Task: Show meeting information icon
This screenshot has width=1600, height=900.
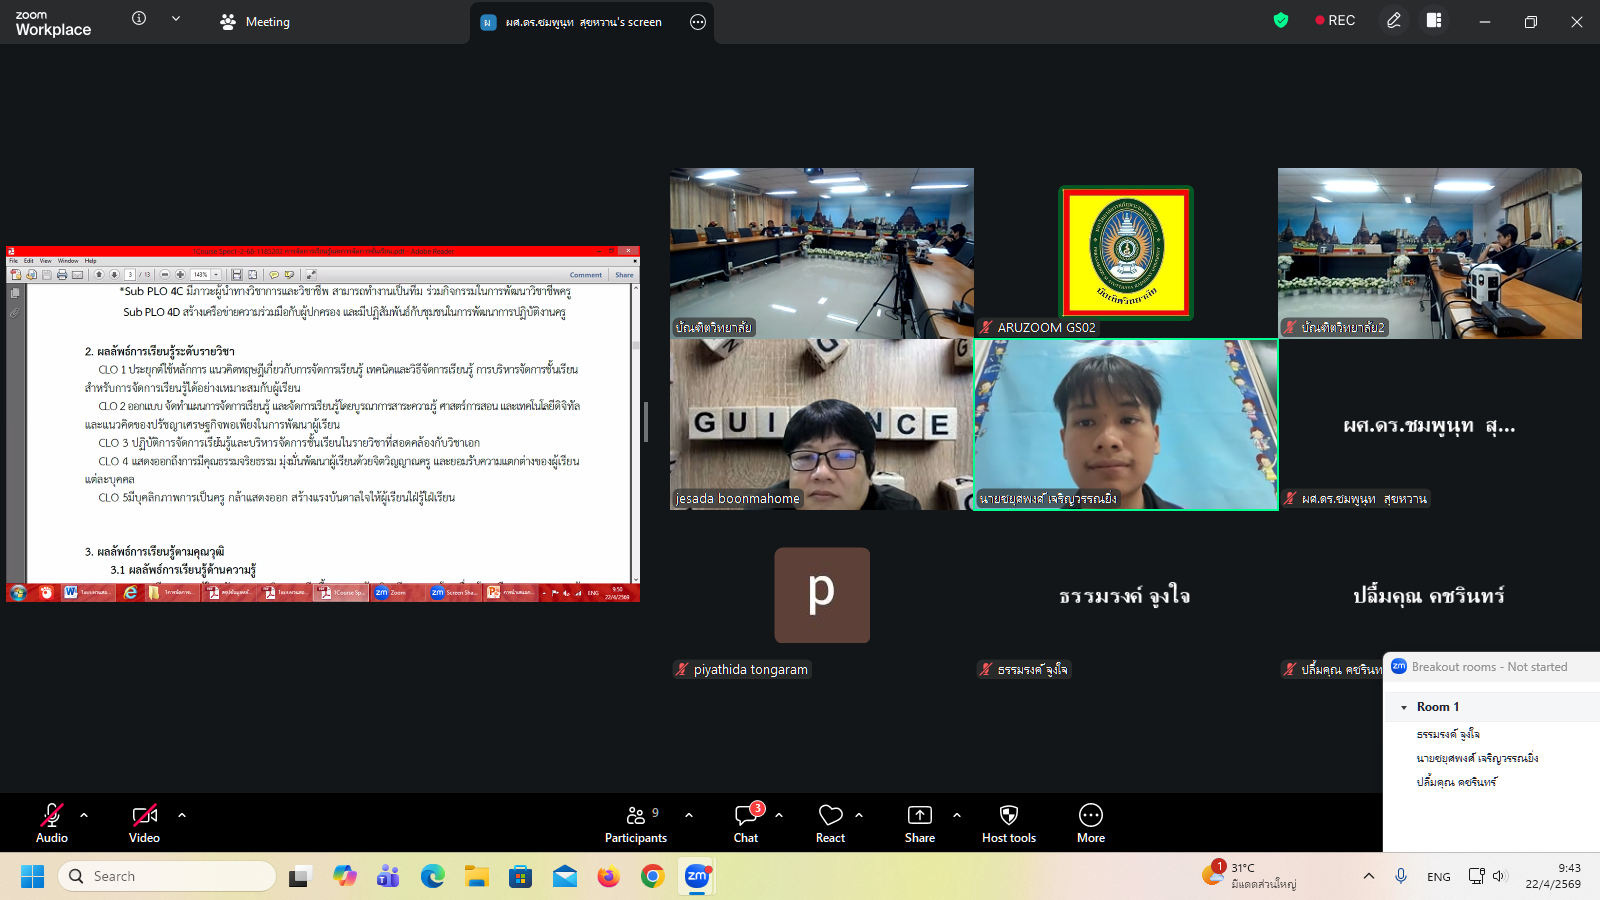Action: pos(139,19)
